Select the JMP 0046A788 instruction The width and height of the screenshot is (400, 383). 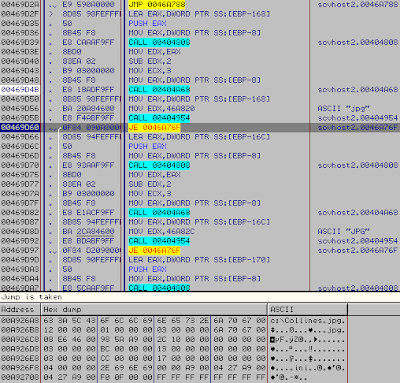[x=157, y=5]
